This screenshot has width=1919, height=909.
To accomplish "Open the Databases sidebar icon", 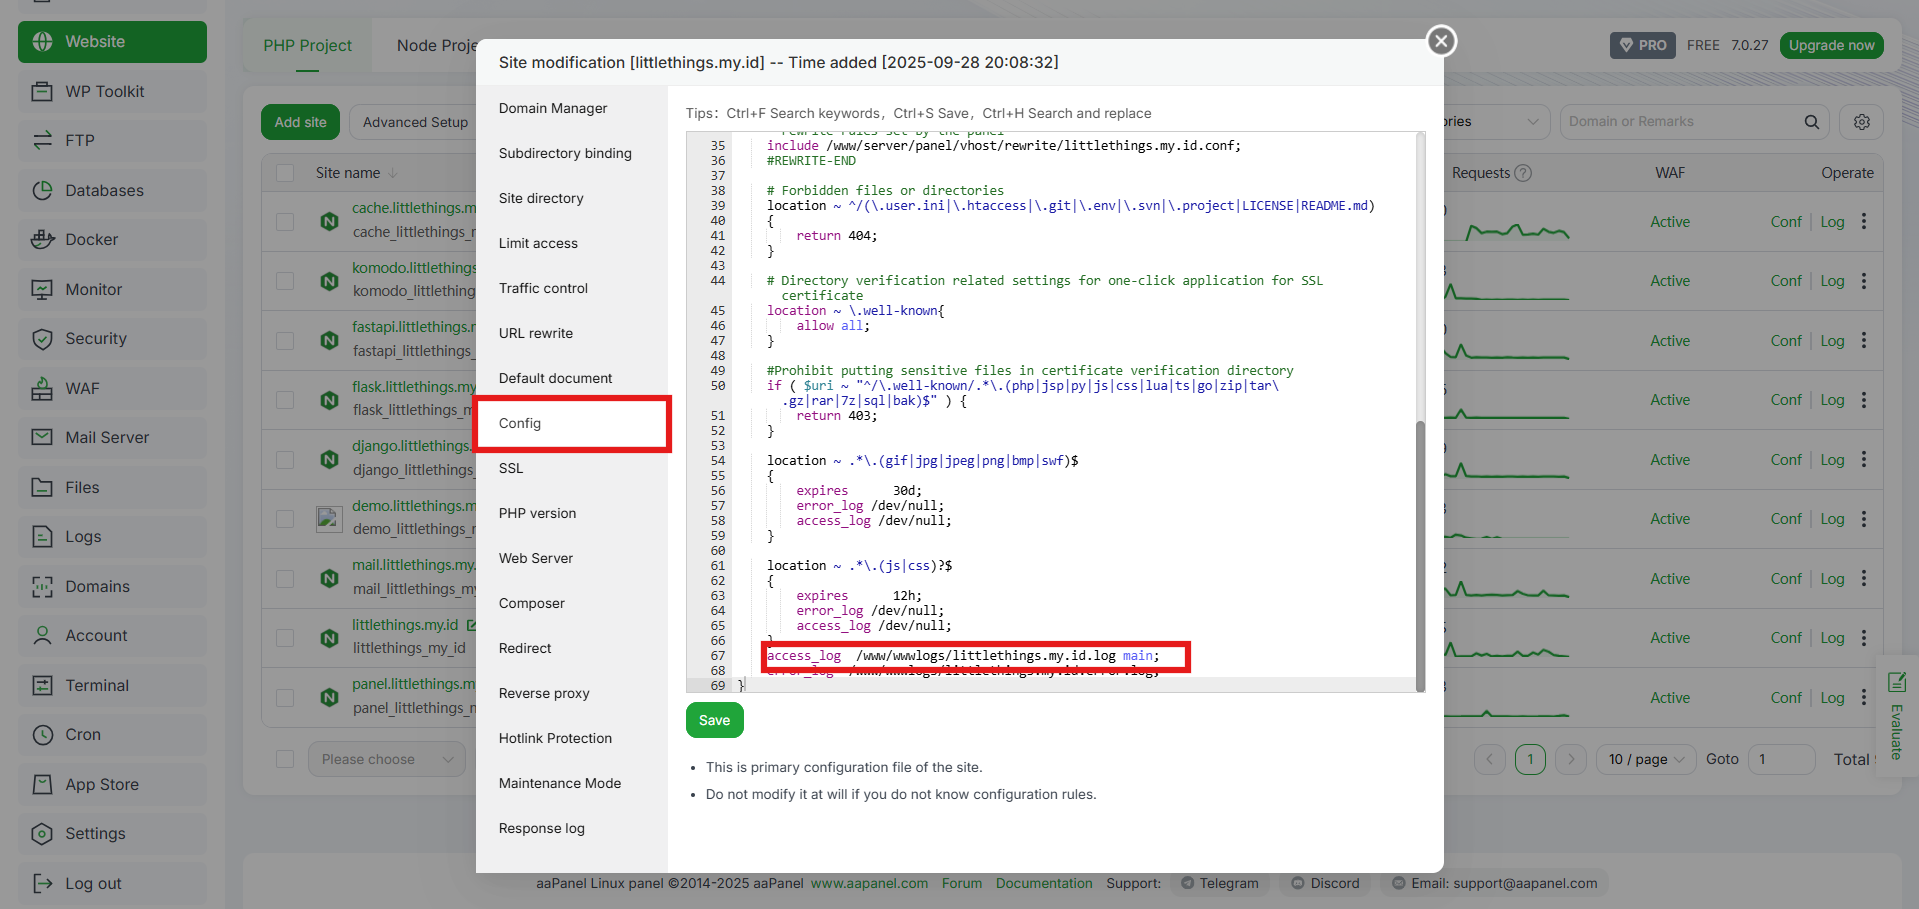I will [x=42, y=190].
